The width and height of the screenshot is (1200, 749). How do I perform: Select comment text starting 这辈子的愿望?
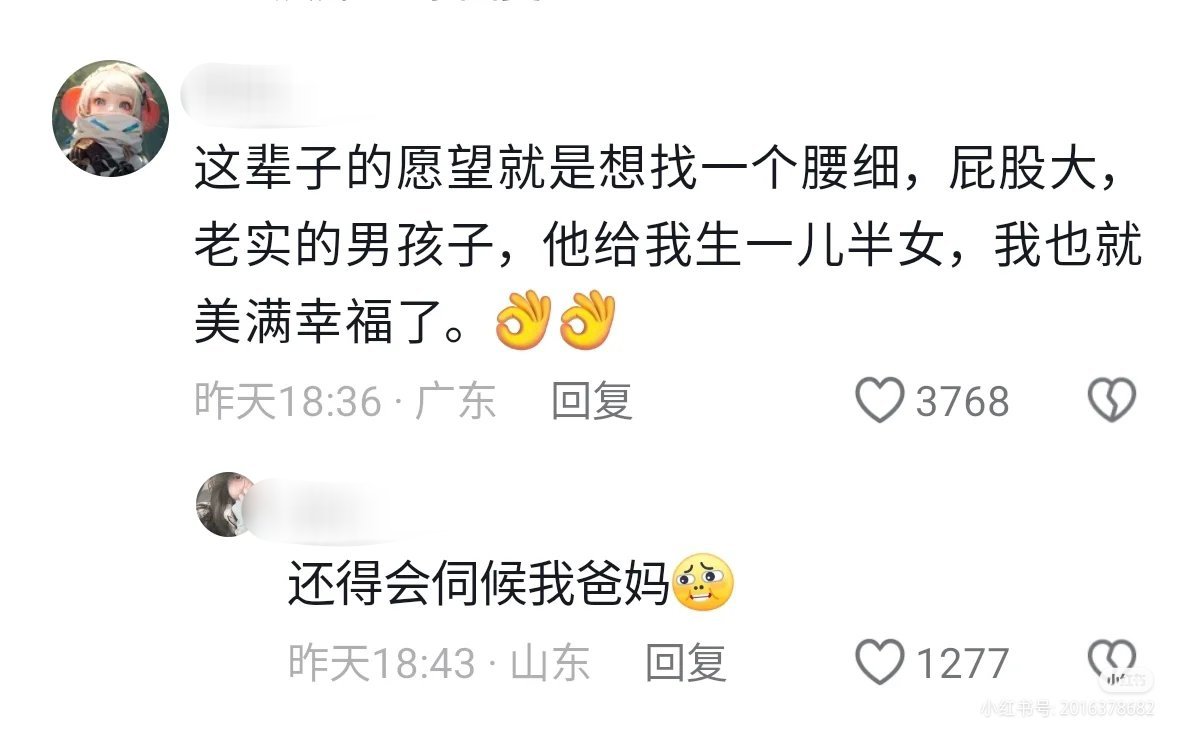pos(668,248)
